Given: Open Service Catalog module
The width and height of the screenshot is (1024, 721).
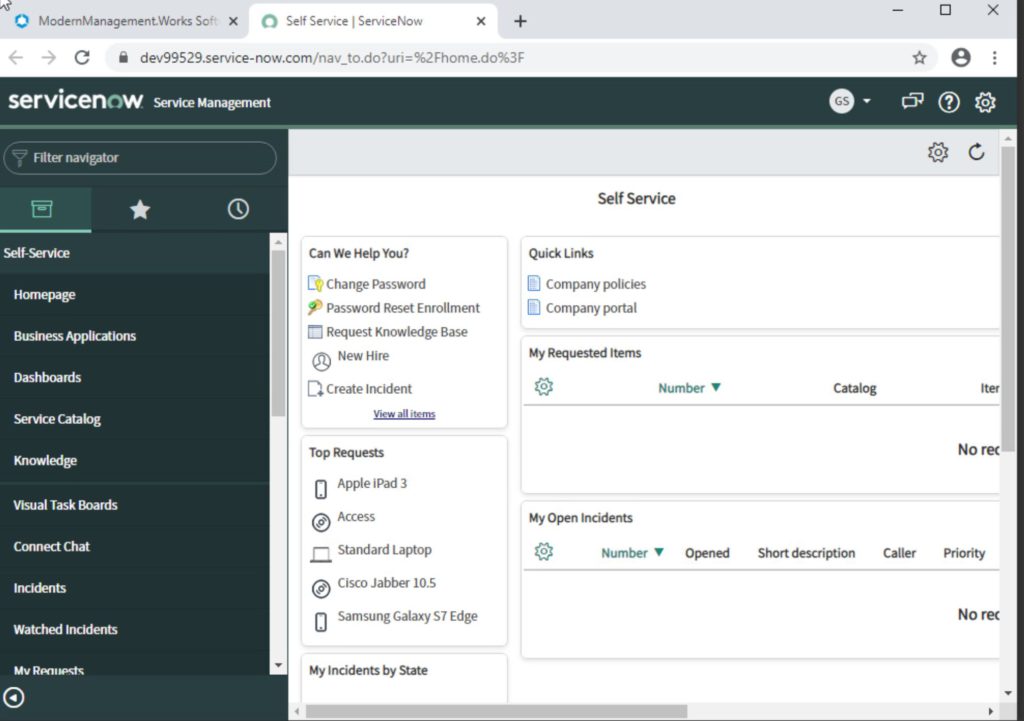Looking at the screenshot, I should click(57, 419).
